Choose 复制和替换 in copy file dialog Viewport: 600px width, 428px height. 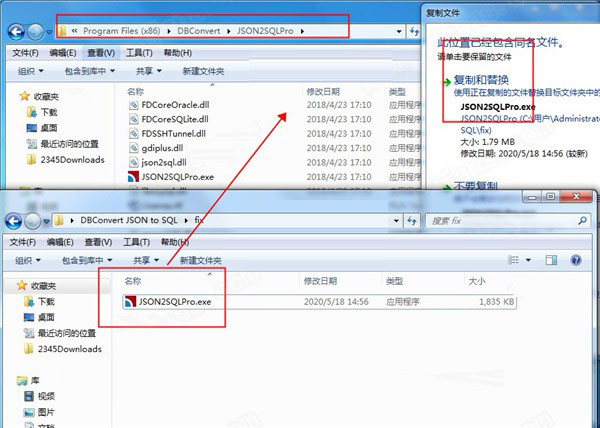coord(481,80)
